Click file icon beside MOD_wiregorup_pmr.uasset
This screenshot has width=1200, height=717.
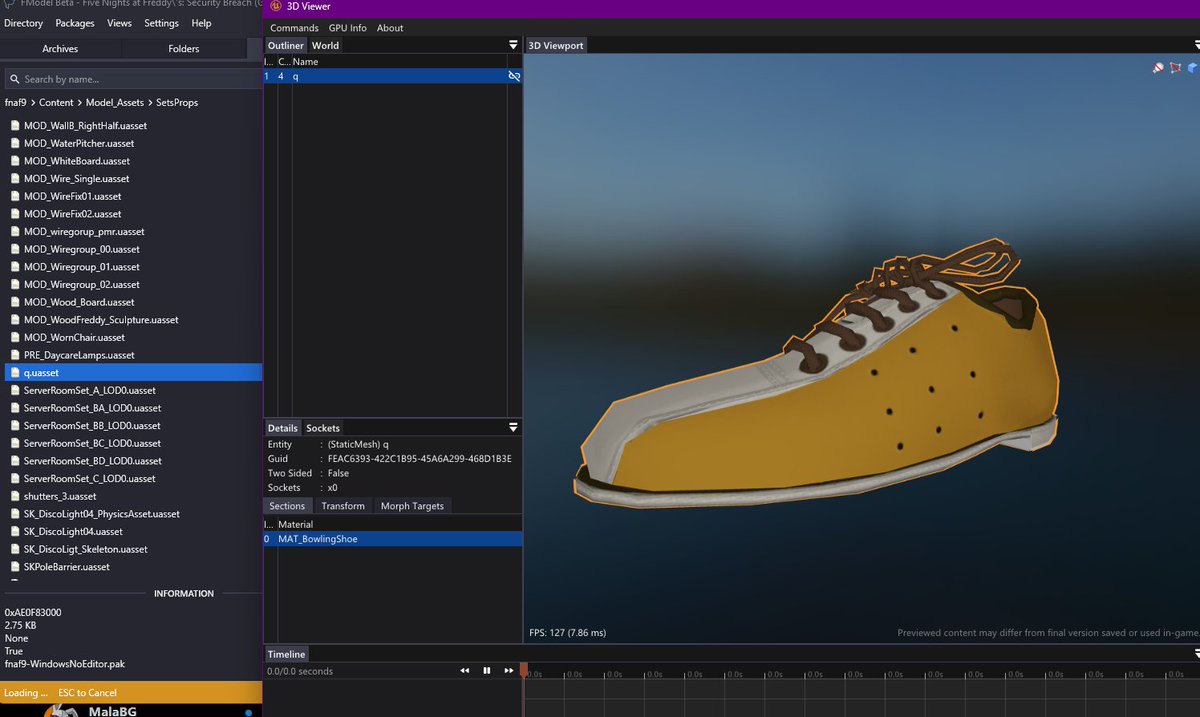click(14, 232)
